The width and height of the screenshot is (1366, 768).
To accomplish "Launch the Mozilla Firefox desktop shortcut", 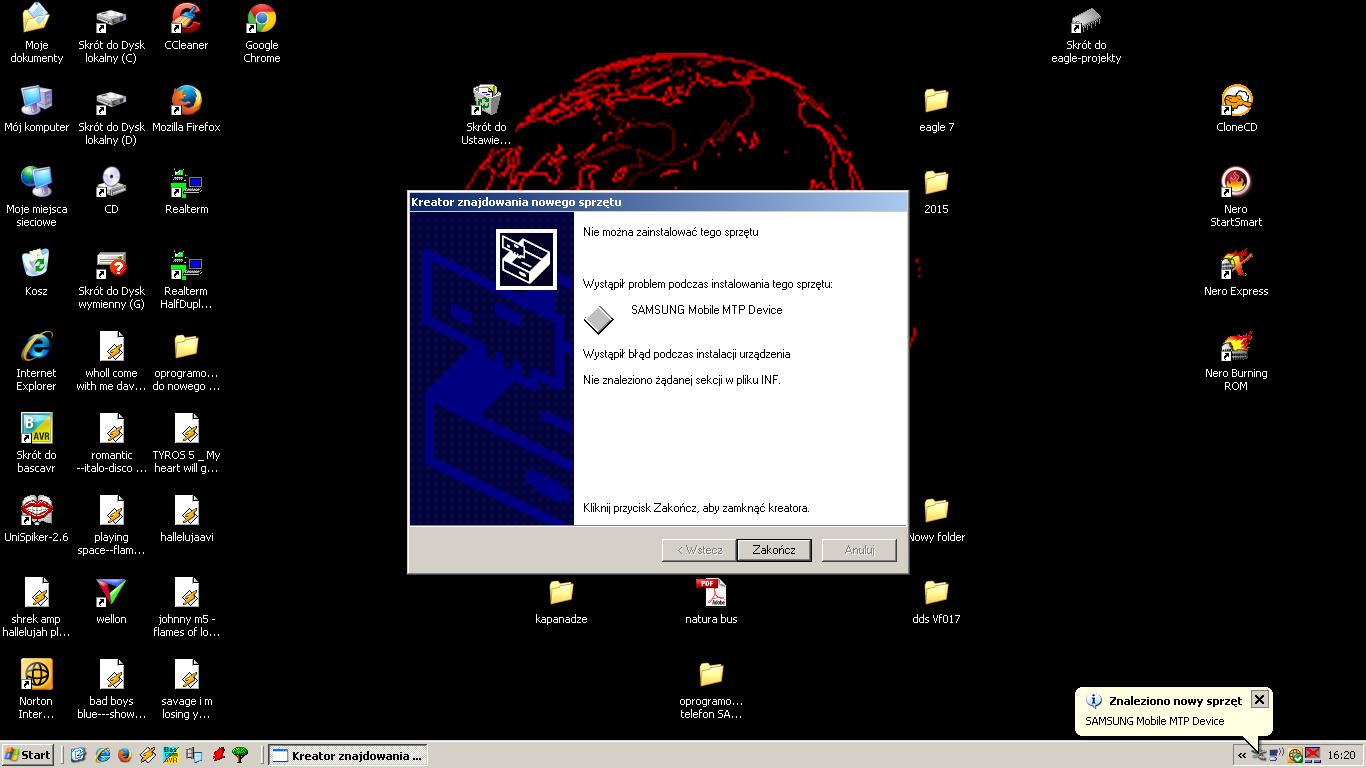I will (x=186, y=109).
